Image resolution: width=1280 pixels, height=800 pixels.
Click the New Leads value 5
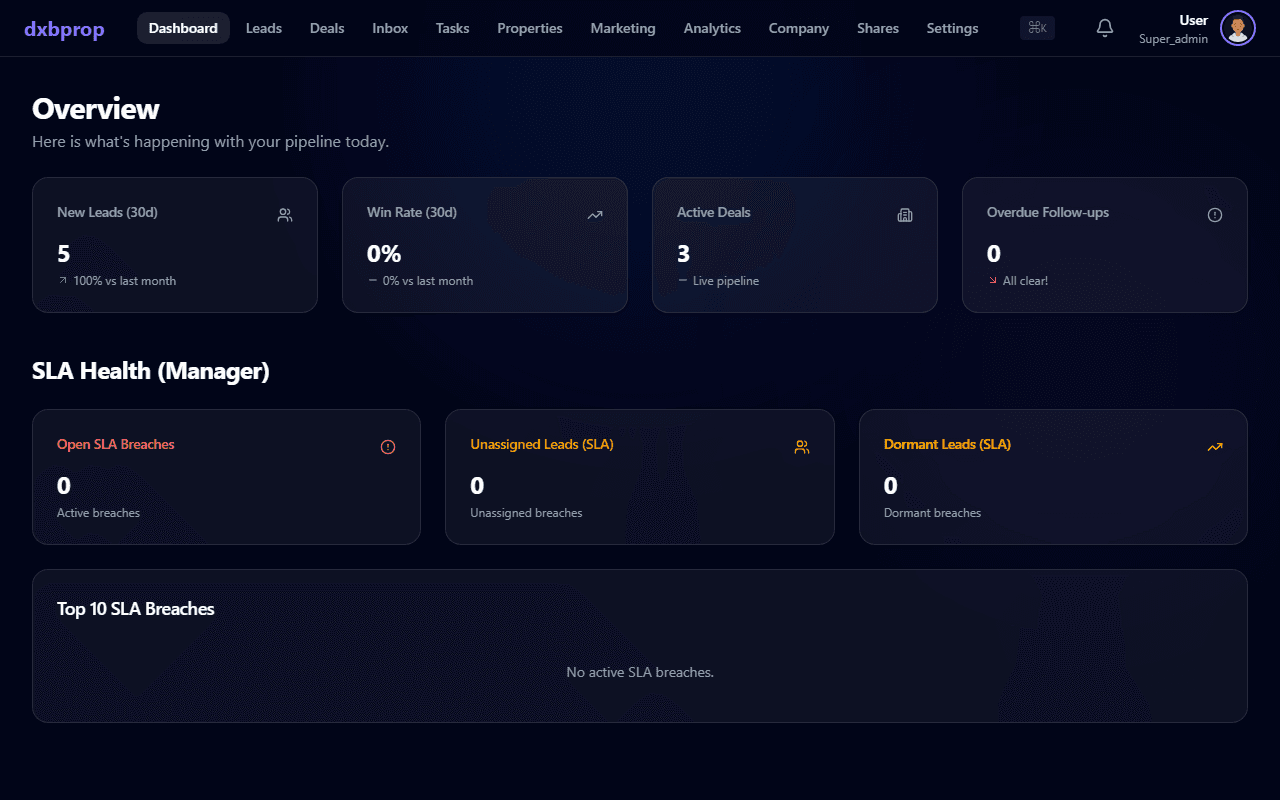tap(64, 253)
